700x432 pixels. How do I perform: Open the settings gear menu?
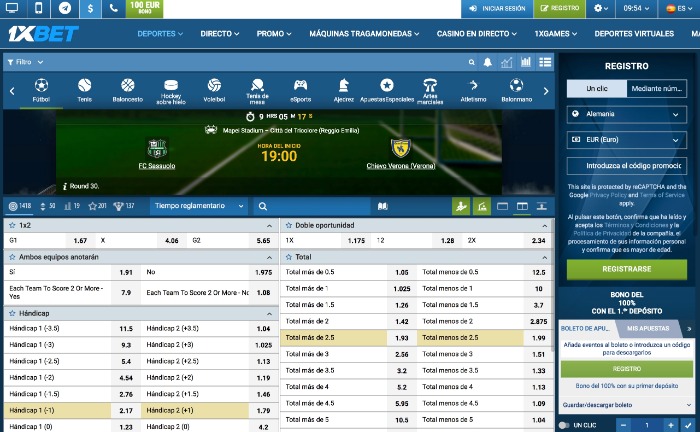(x=600, y=8)
